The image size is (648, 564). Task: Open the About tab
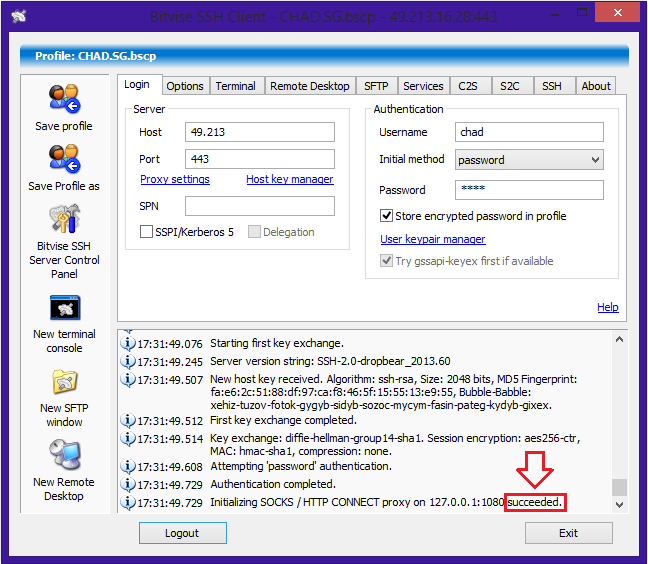(x=596, y=86)
